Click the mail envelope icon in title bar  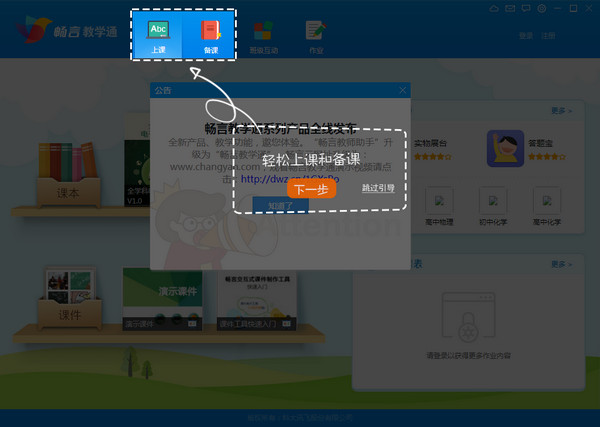point(512,9)
